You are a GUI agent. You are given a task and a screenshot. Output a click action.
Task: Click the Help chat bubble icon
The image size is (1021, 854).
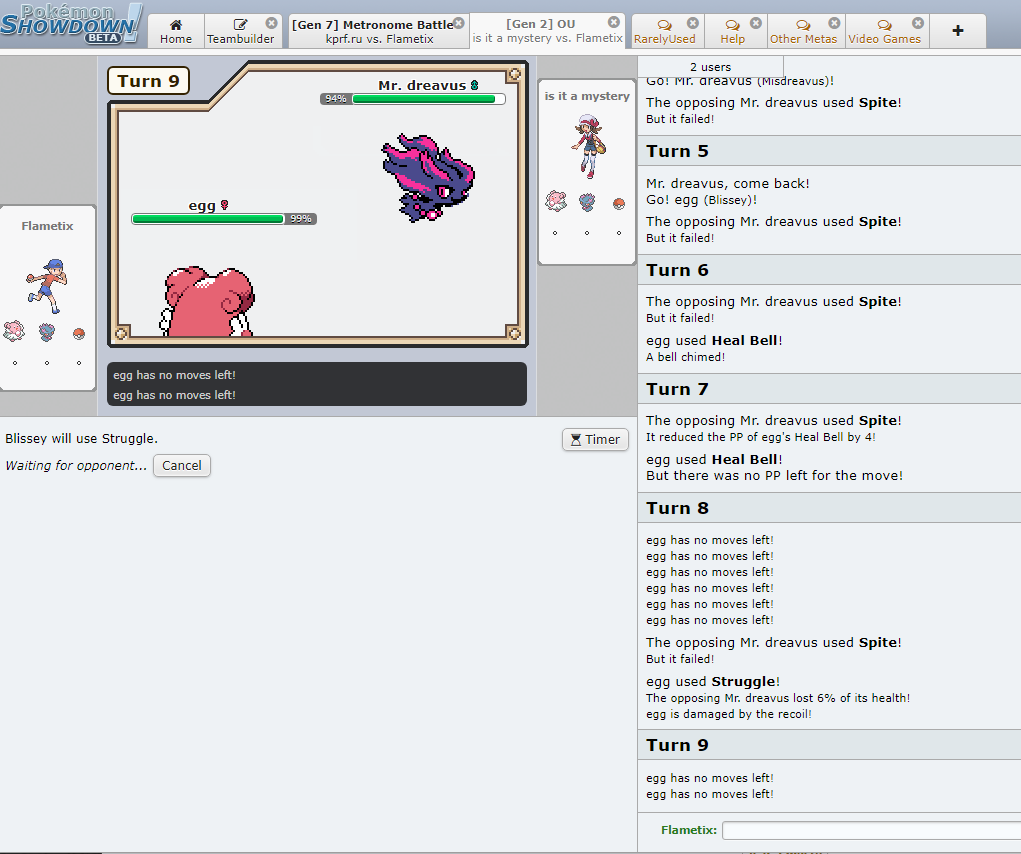733,25
